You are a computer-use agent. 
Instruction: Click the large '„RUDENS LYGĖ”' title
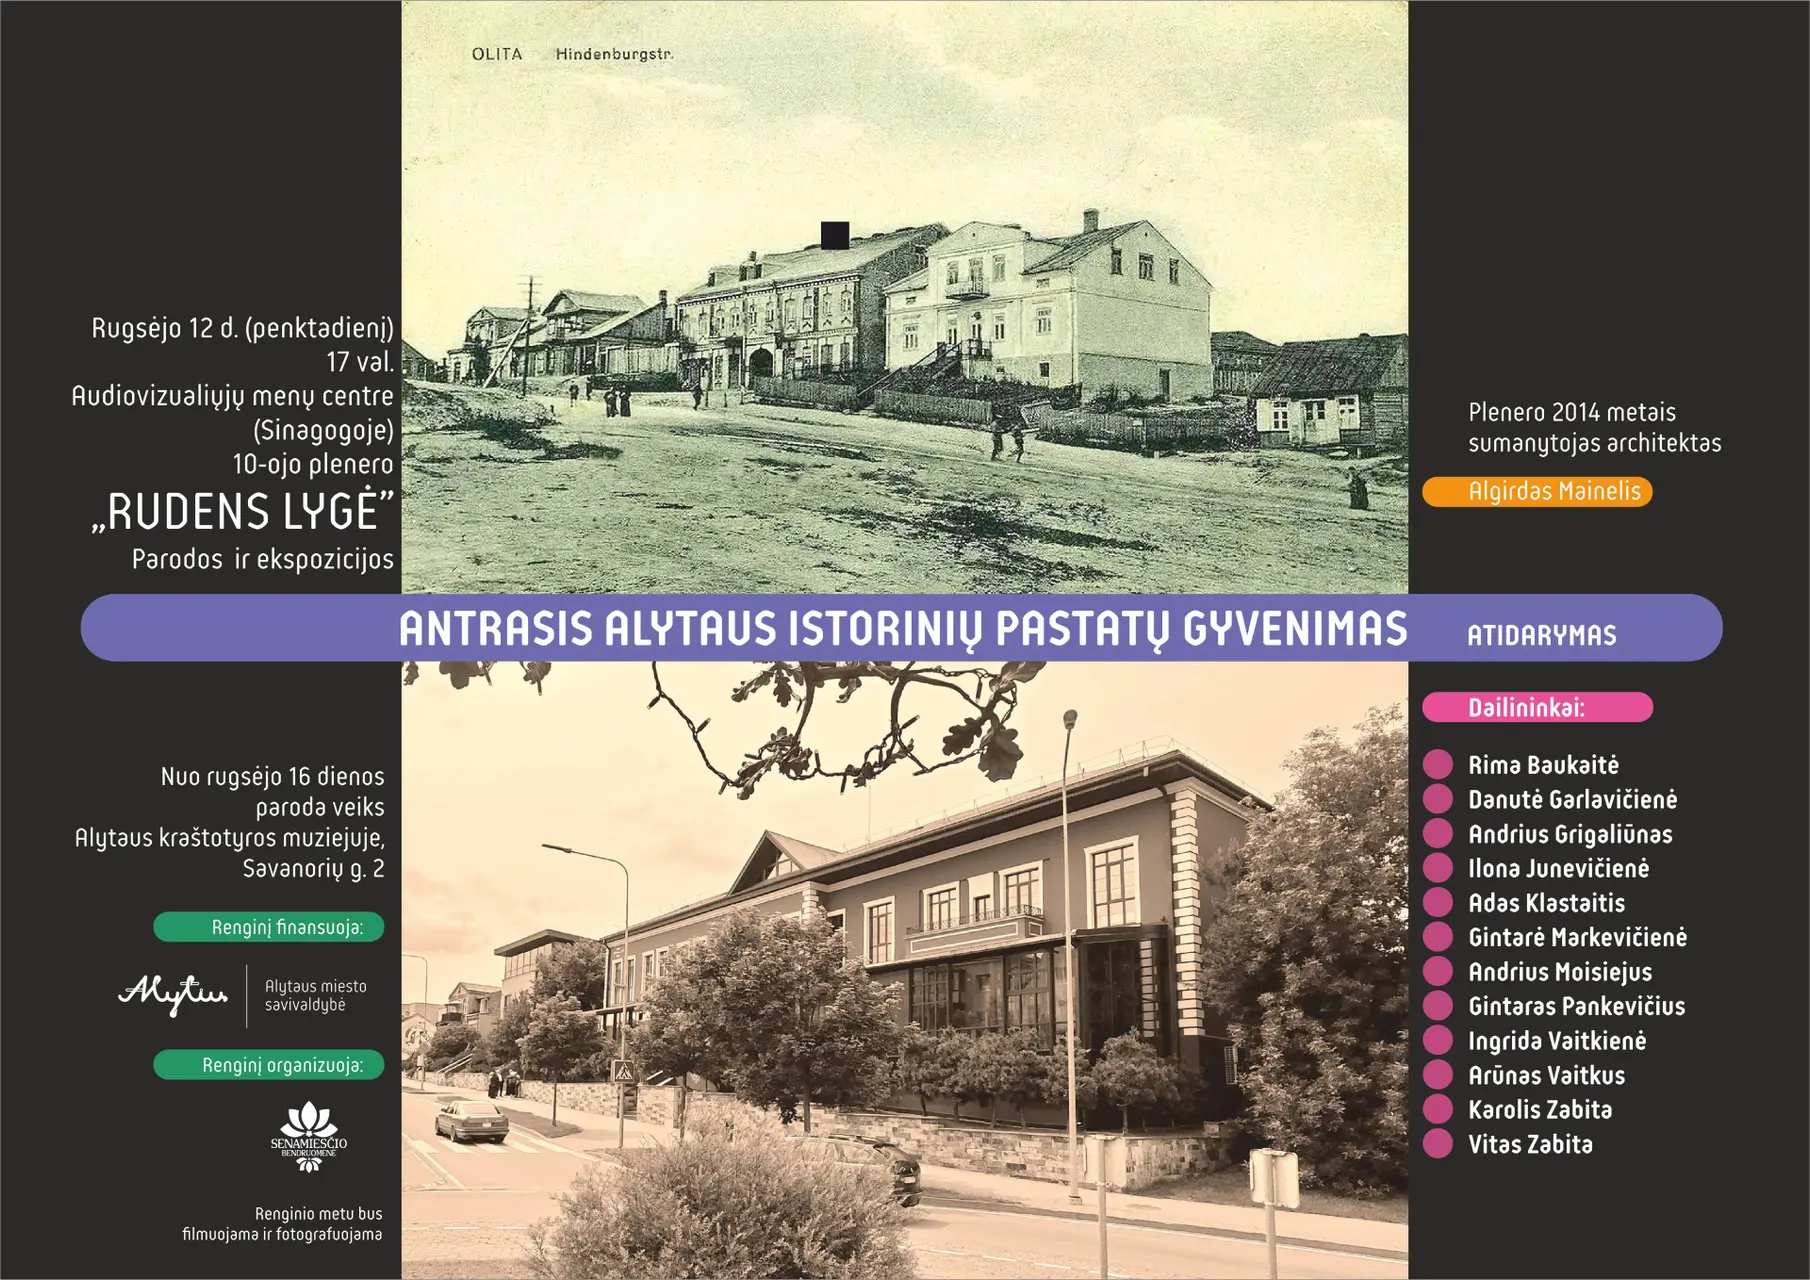click(244, 511)
